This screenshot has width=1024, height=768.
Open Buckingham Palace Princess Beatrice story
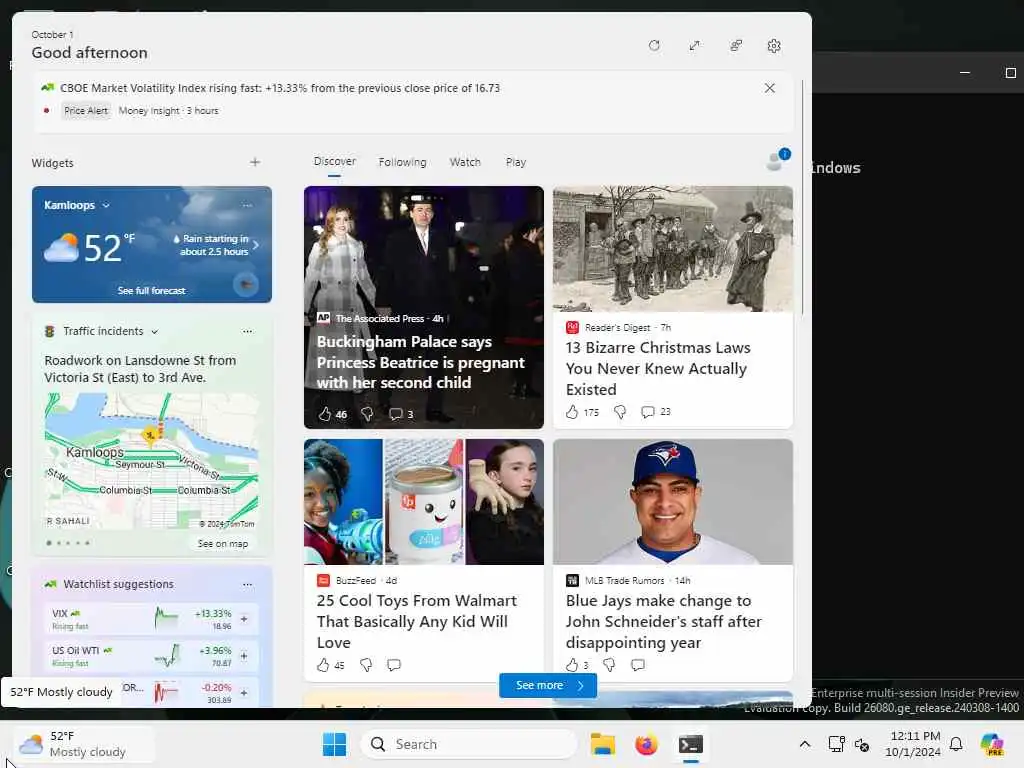pyautogui.click(x=421, y=362)
